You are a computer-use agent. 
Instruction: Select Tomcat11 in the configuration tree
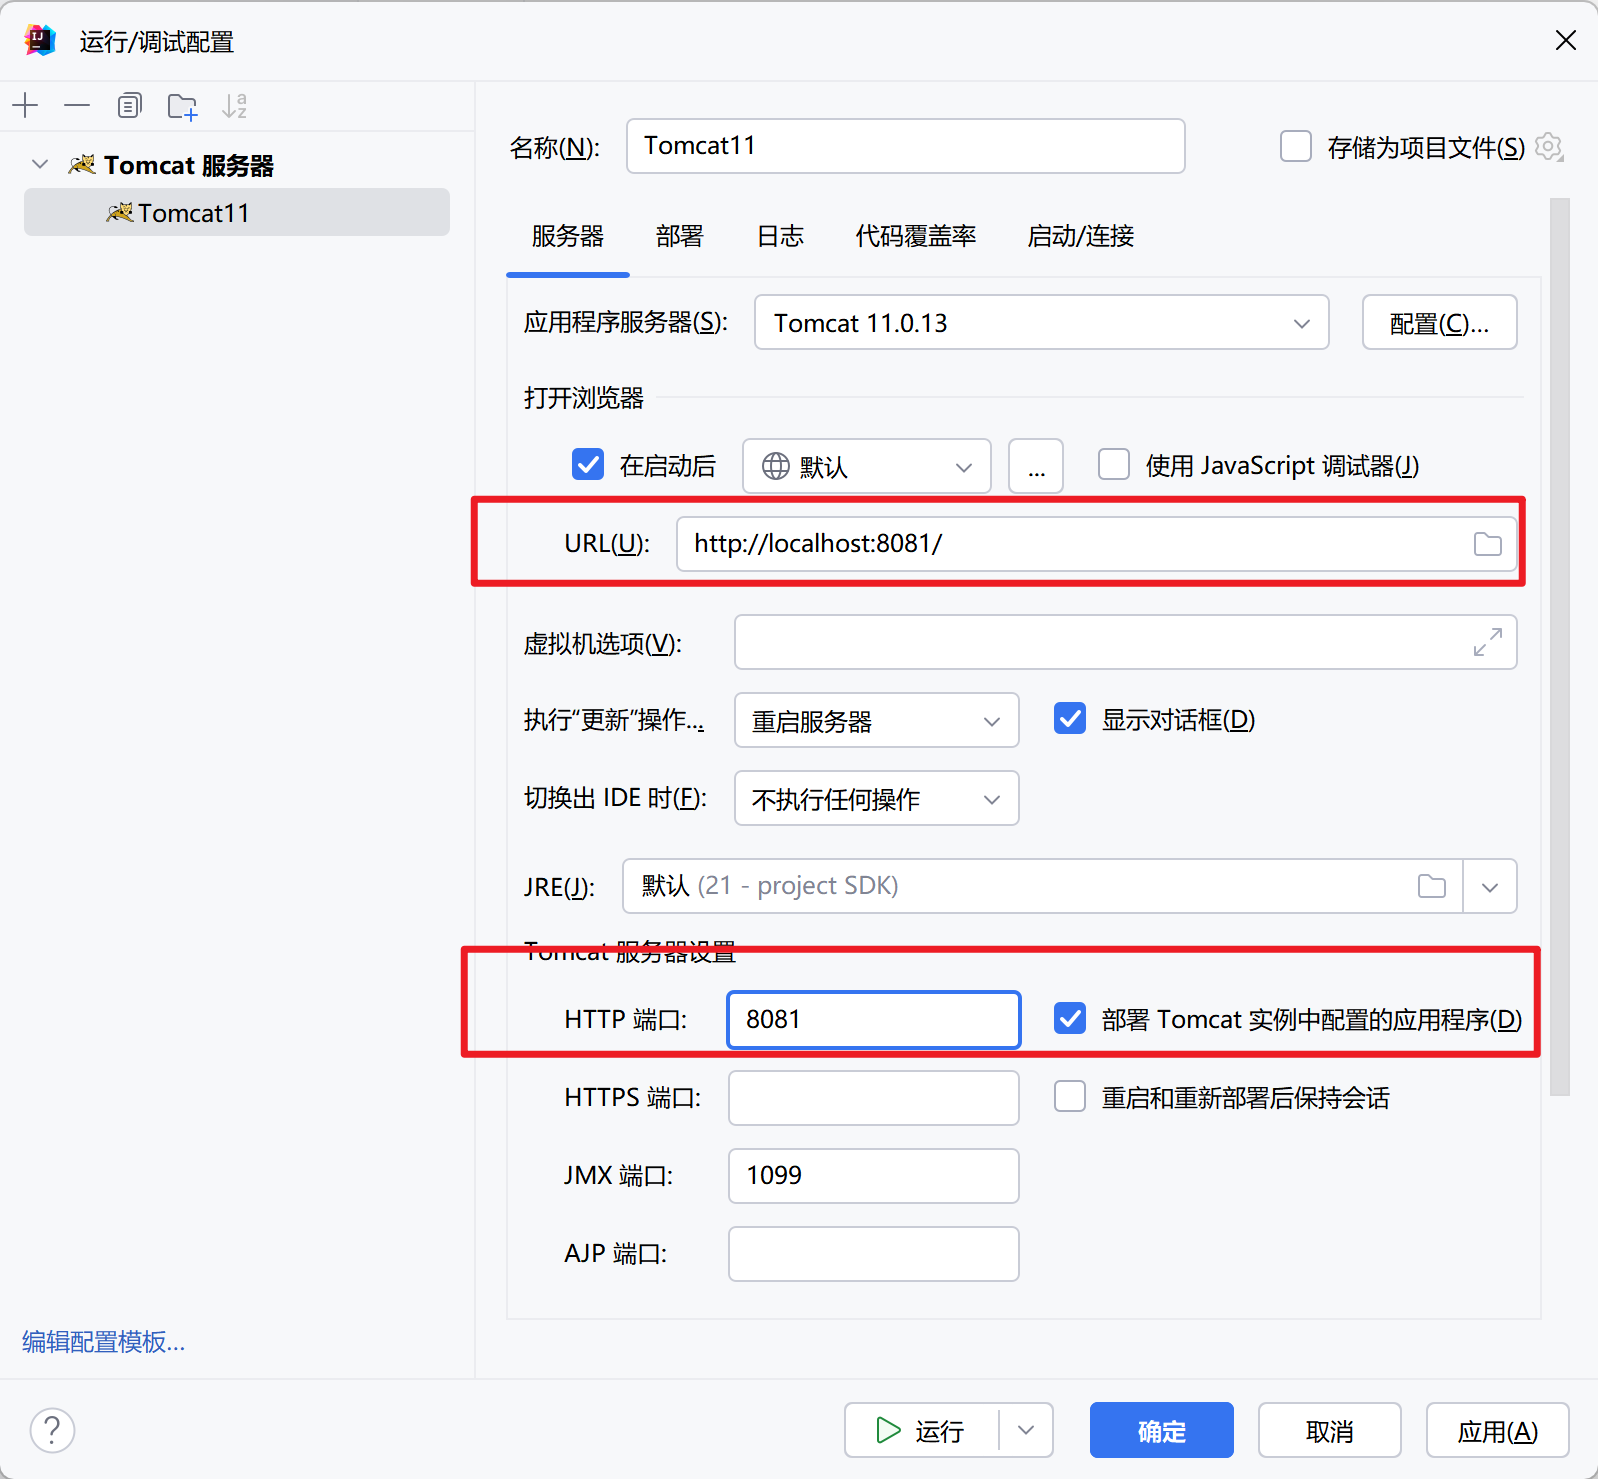pos(237,212)
